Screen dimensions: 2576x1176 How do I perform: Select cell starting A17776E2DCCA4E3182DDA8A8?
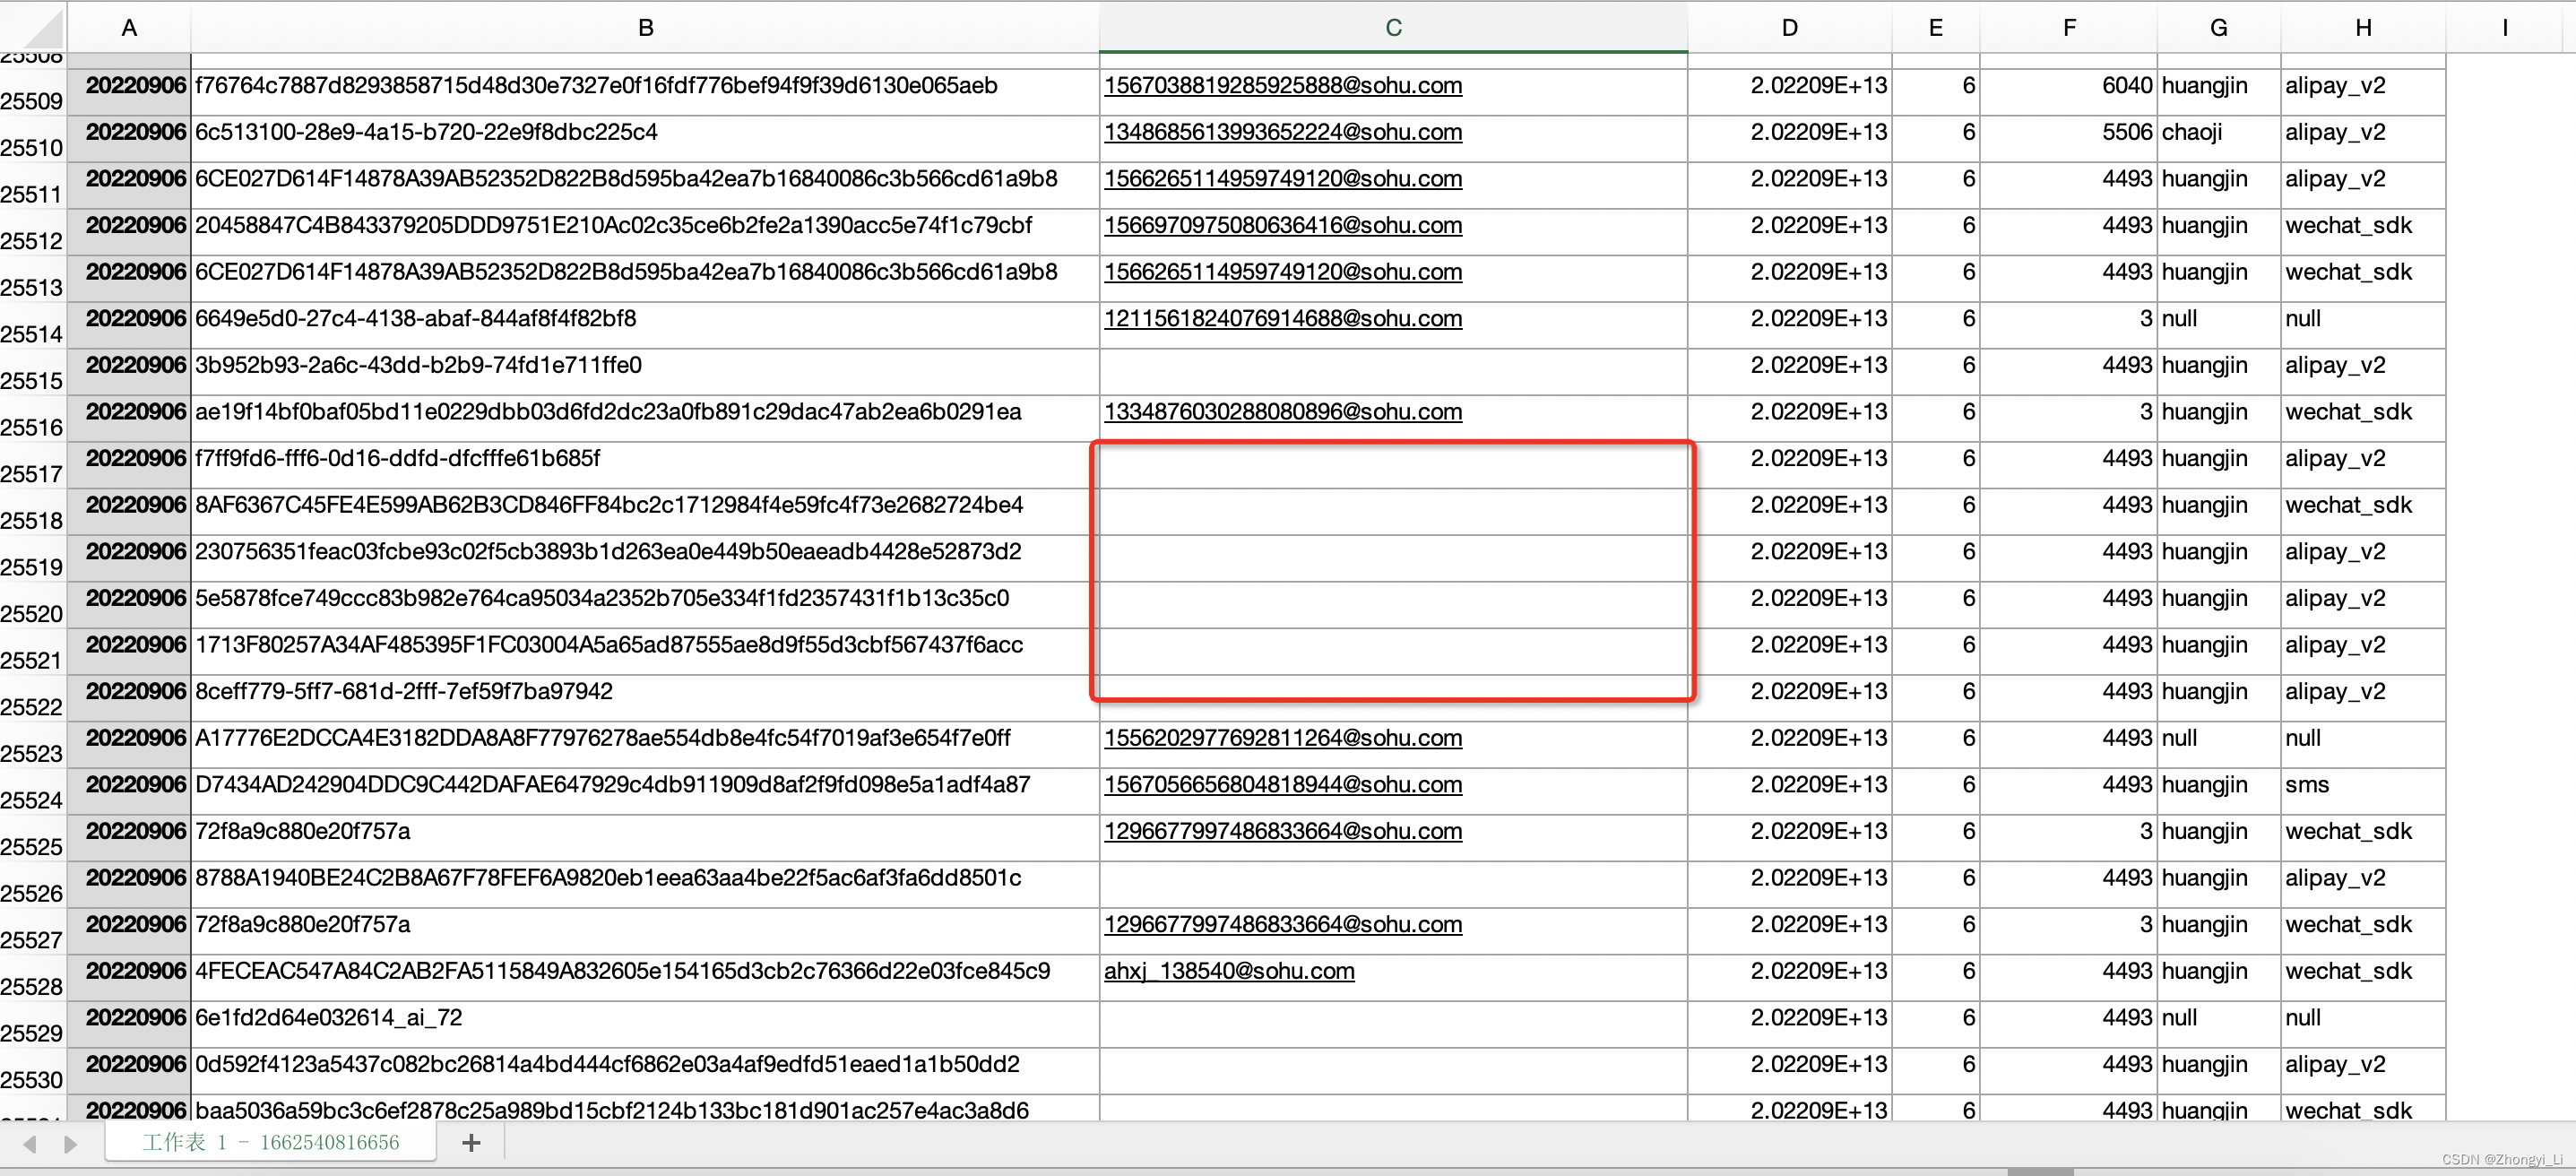tap(645, 745)
